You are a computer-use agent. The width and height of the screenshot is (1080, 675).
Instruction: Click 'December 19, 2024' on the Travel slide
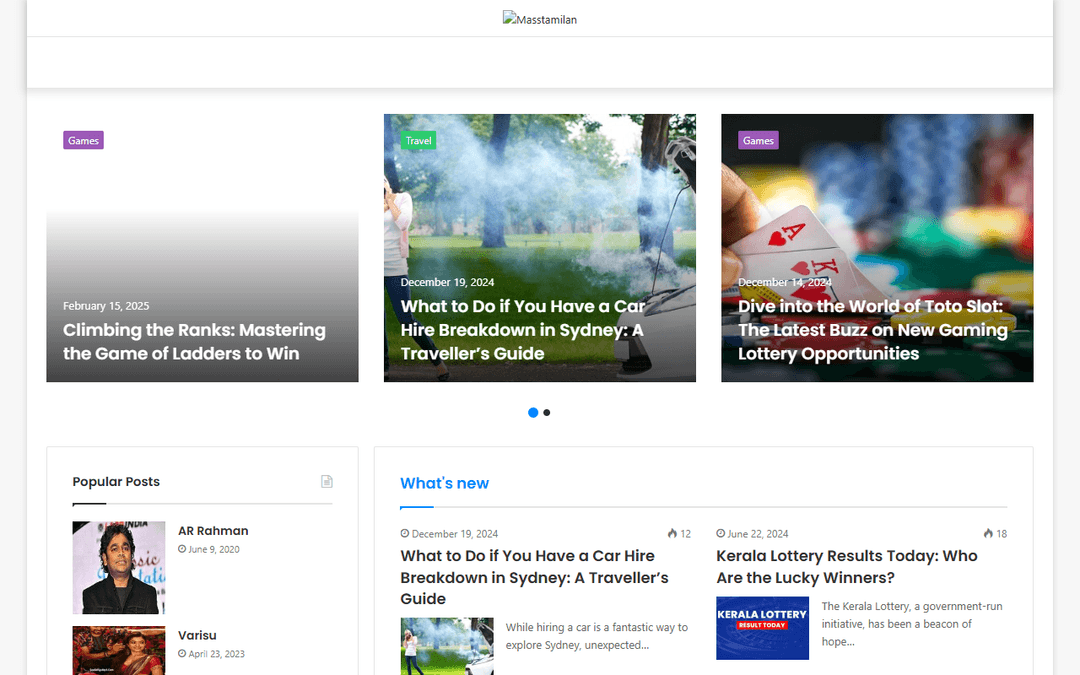[447, 282]
